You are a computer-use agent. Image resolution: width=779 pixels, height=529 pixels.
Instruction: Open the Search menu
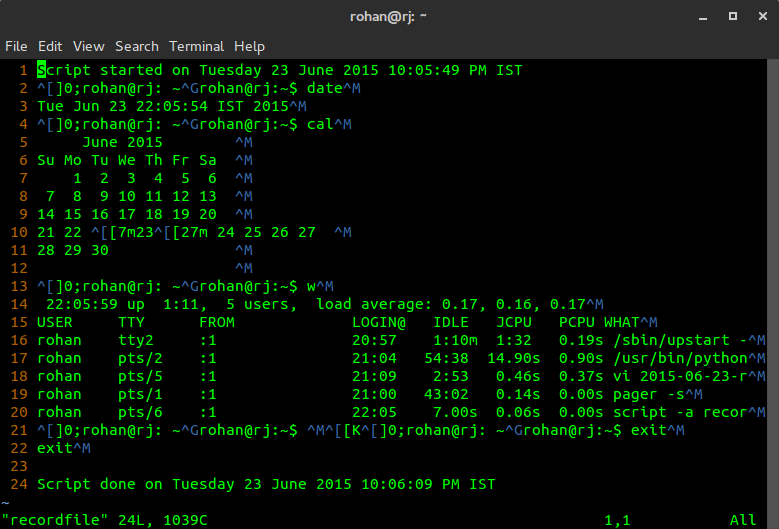137,46
